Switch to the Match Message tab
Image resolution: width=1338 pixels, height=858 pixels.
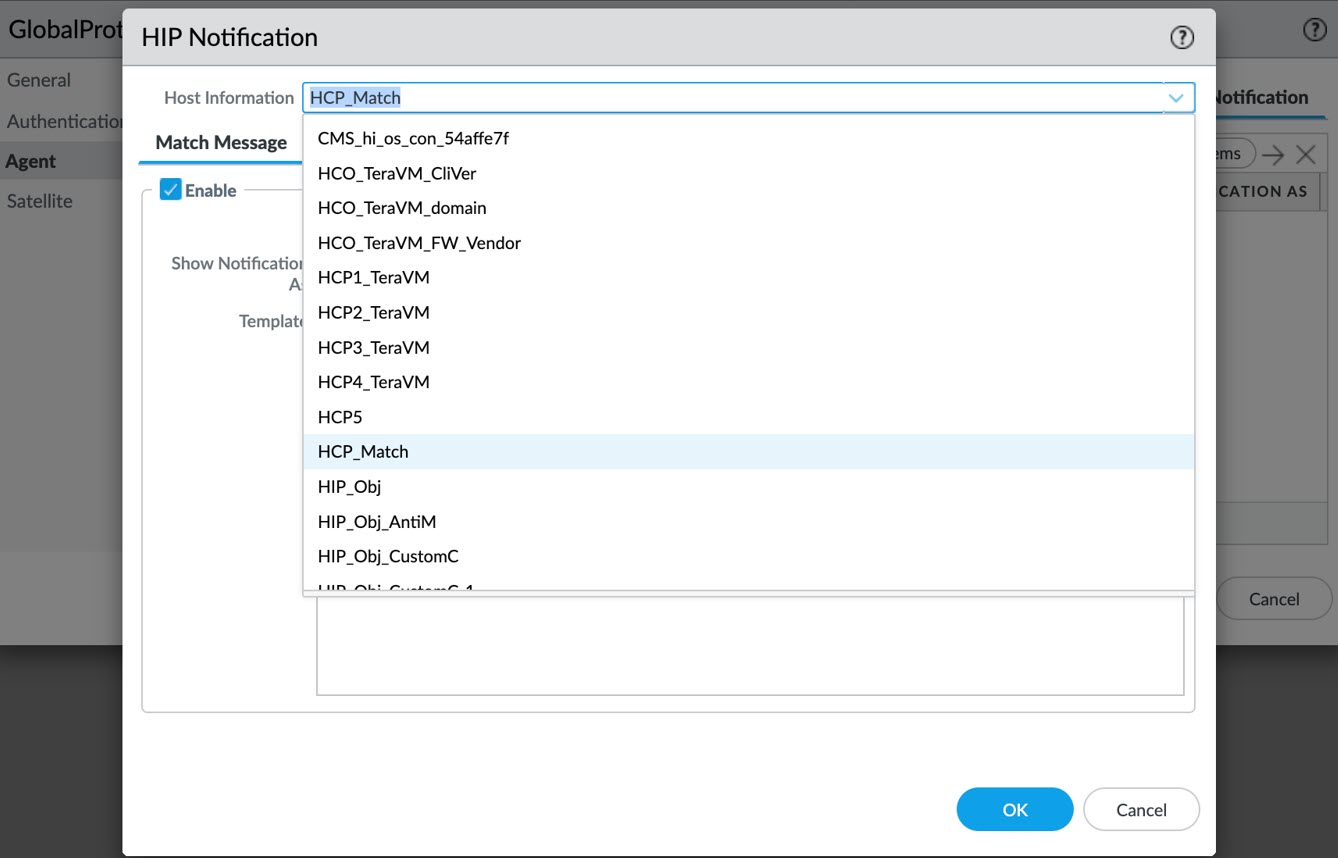pos(221,143)
